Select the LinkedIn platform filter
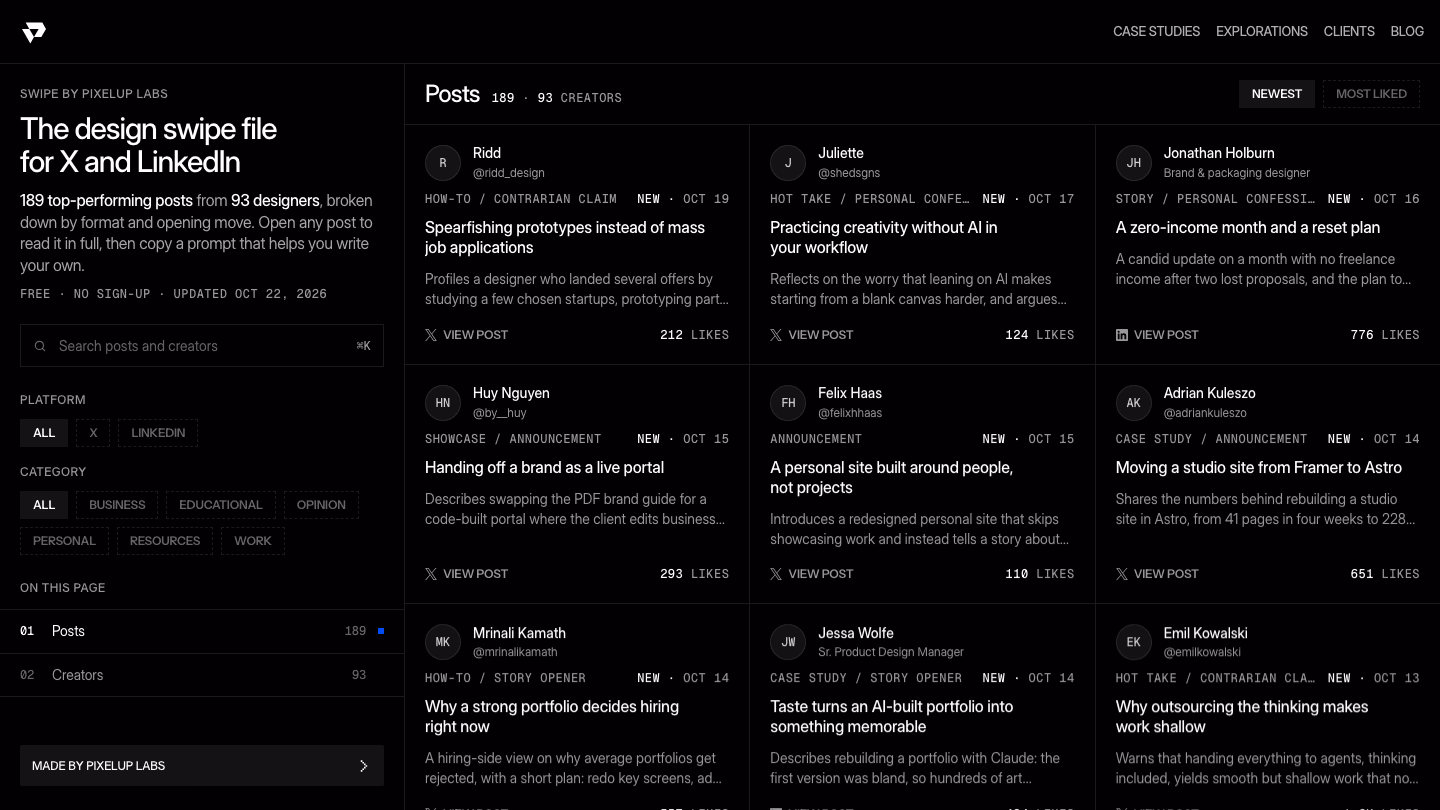The image size is (1440, 810). 158,433
